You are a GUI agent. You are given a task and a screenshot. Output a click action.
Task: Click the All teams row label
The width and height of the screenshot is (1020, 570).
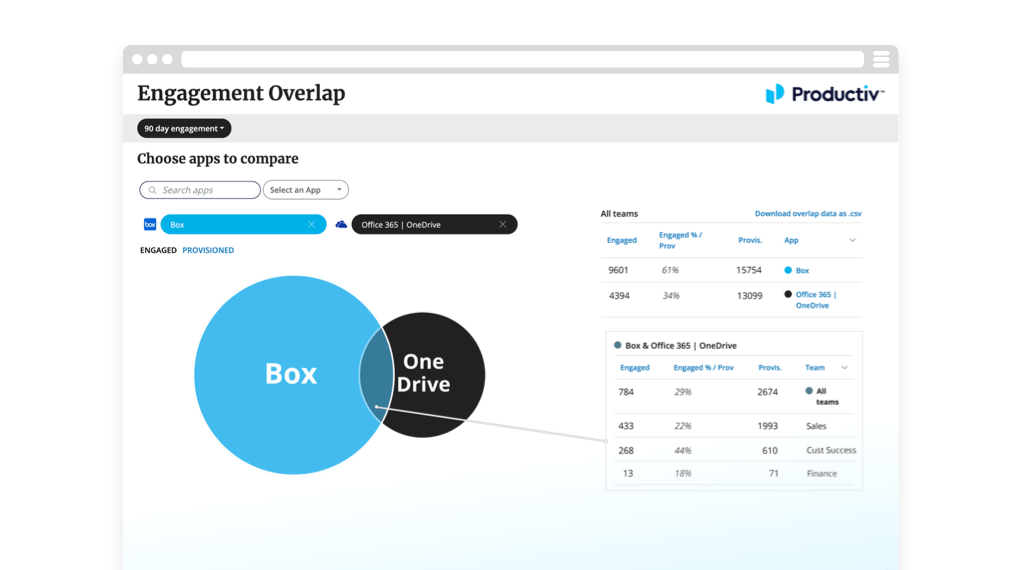coord(827,396)
